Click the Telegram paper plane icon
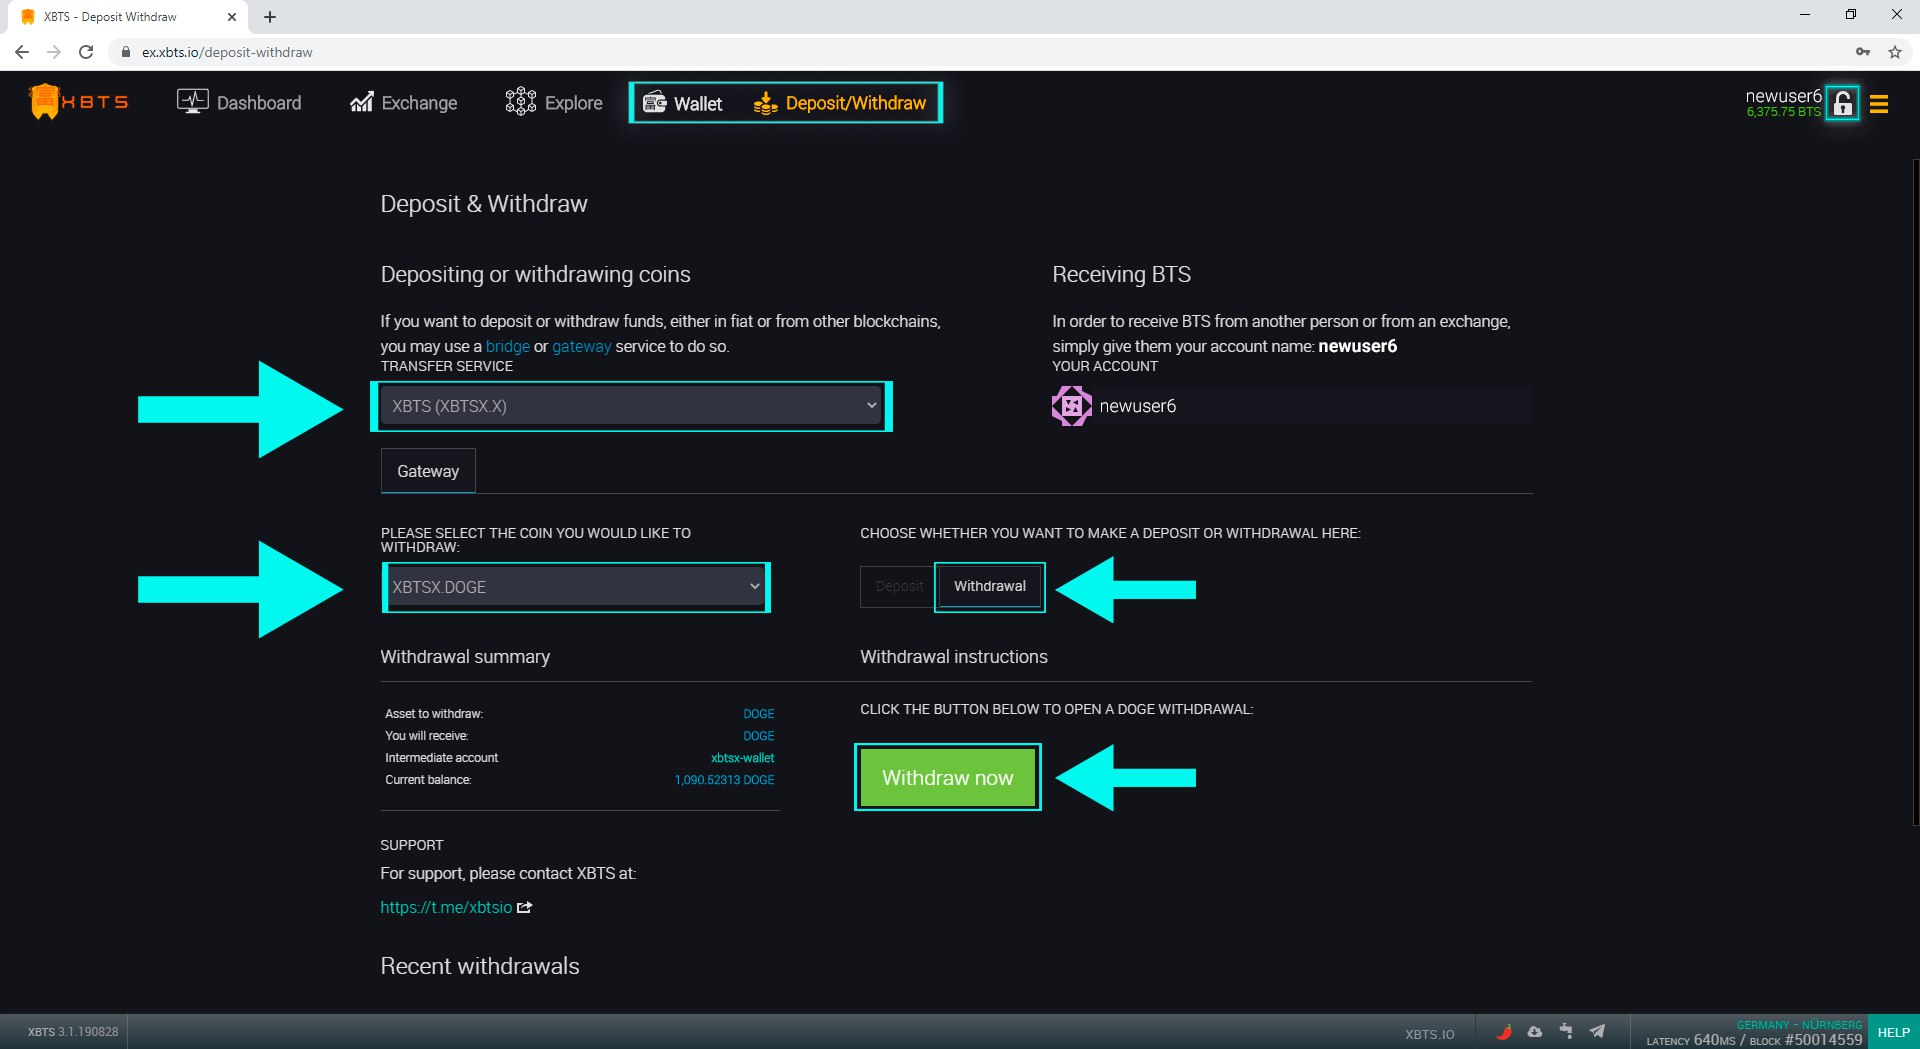Screen dimensions: 1920x1049 click(x=1597, y=1032)
